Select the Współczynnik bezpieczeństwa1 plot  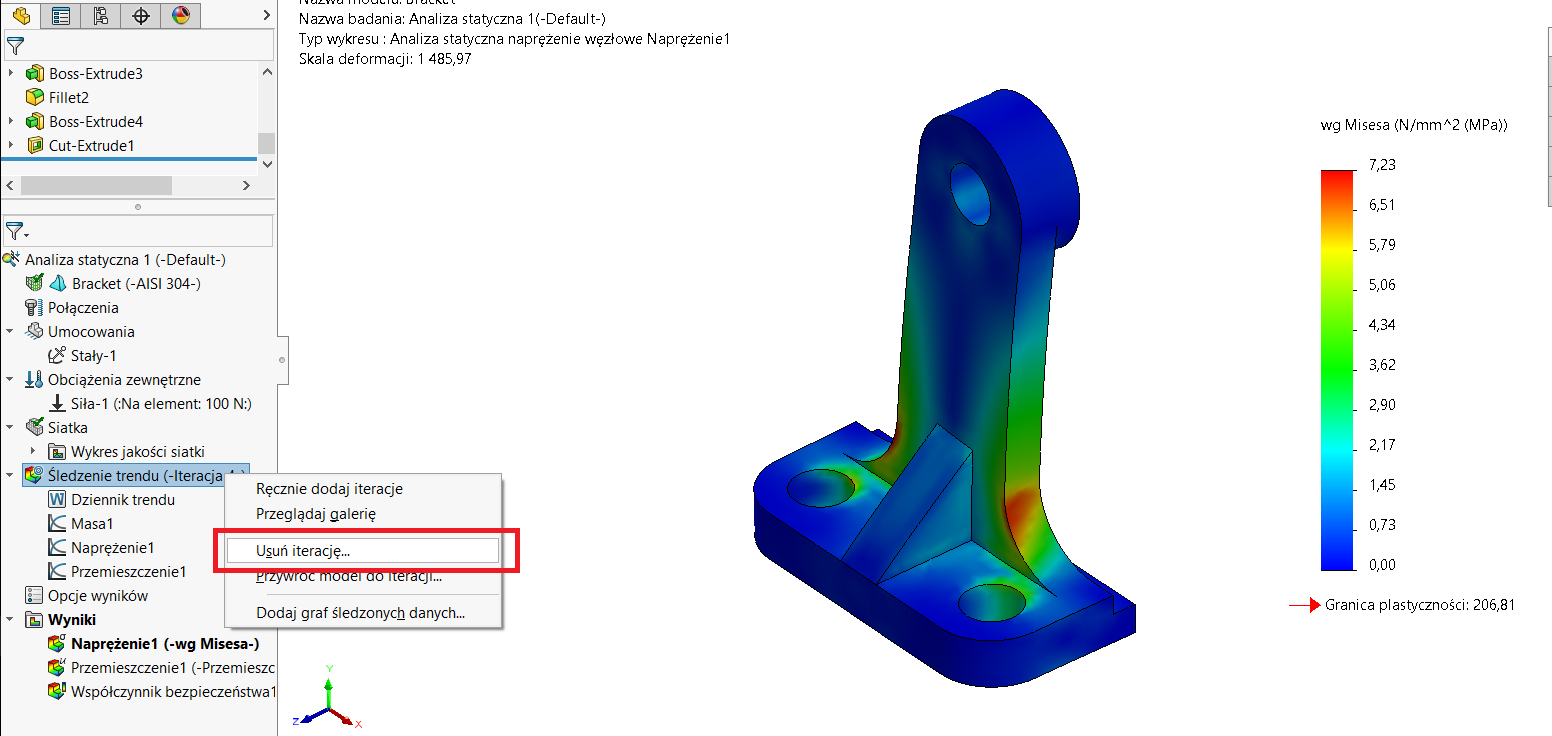tap(173, 692)
